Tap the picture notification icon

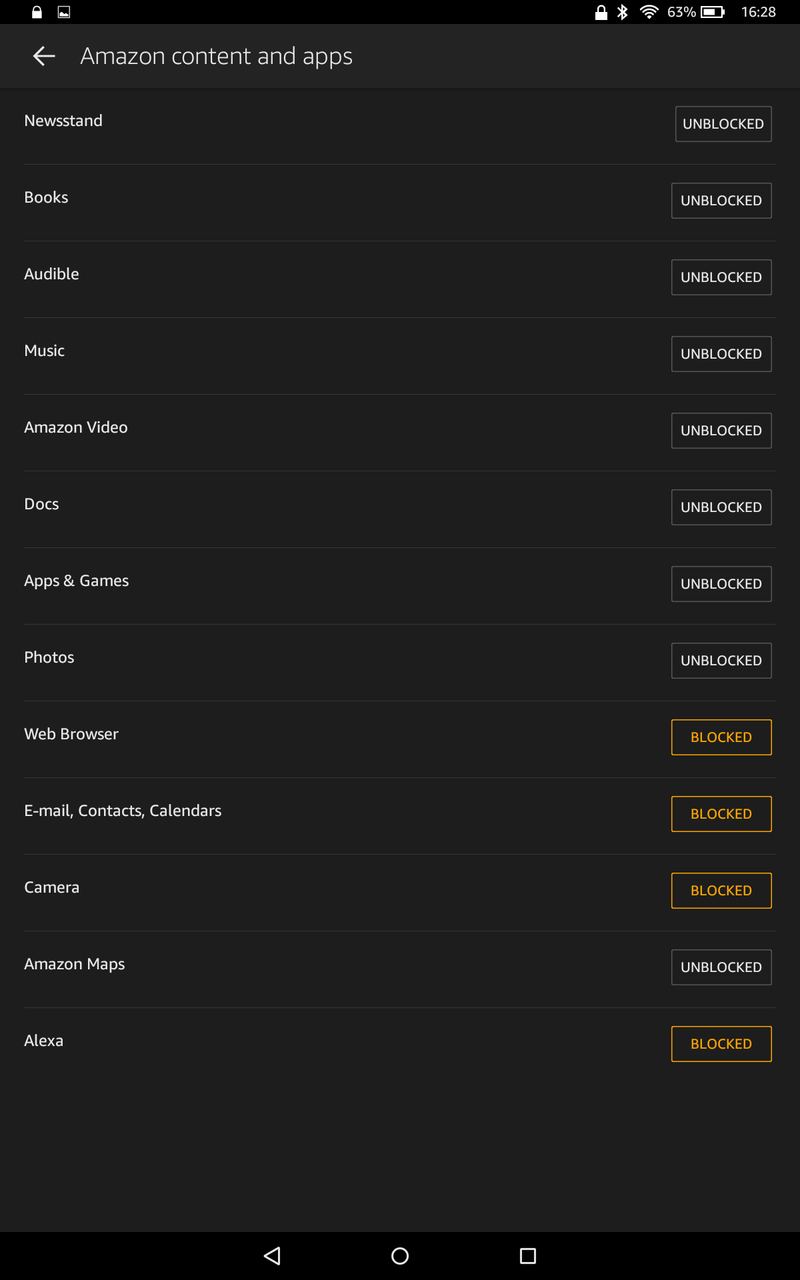64,12
